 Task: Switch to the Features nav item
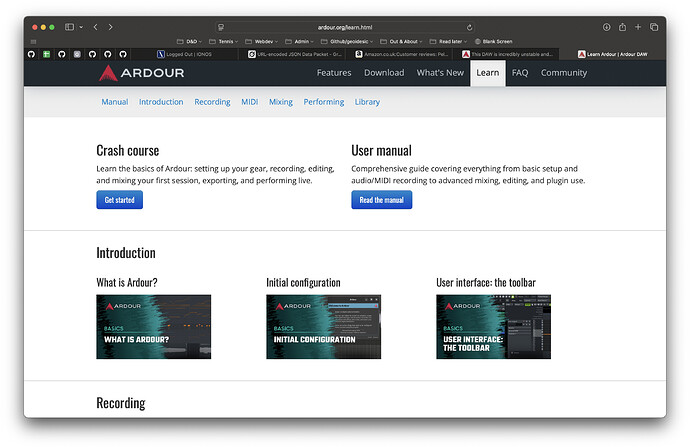coord(334,73)
